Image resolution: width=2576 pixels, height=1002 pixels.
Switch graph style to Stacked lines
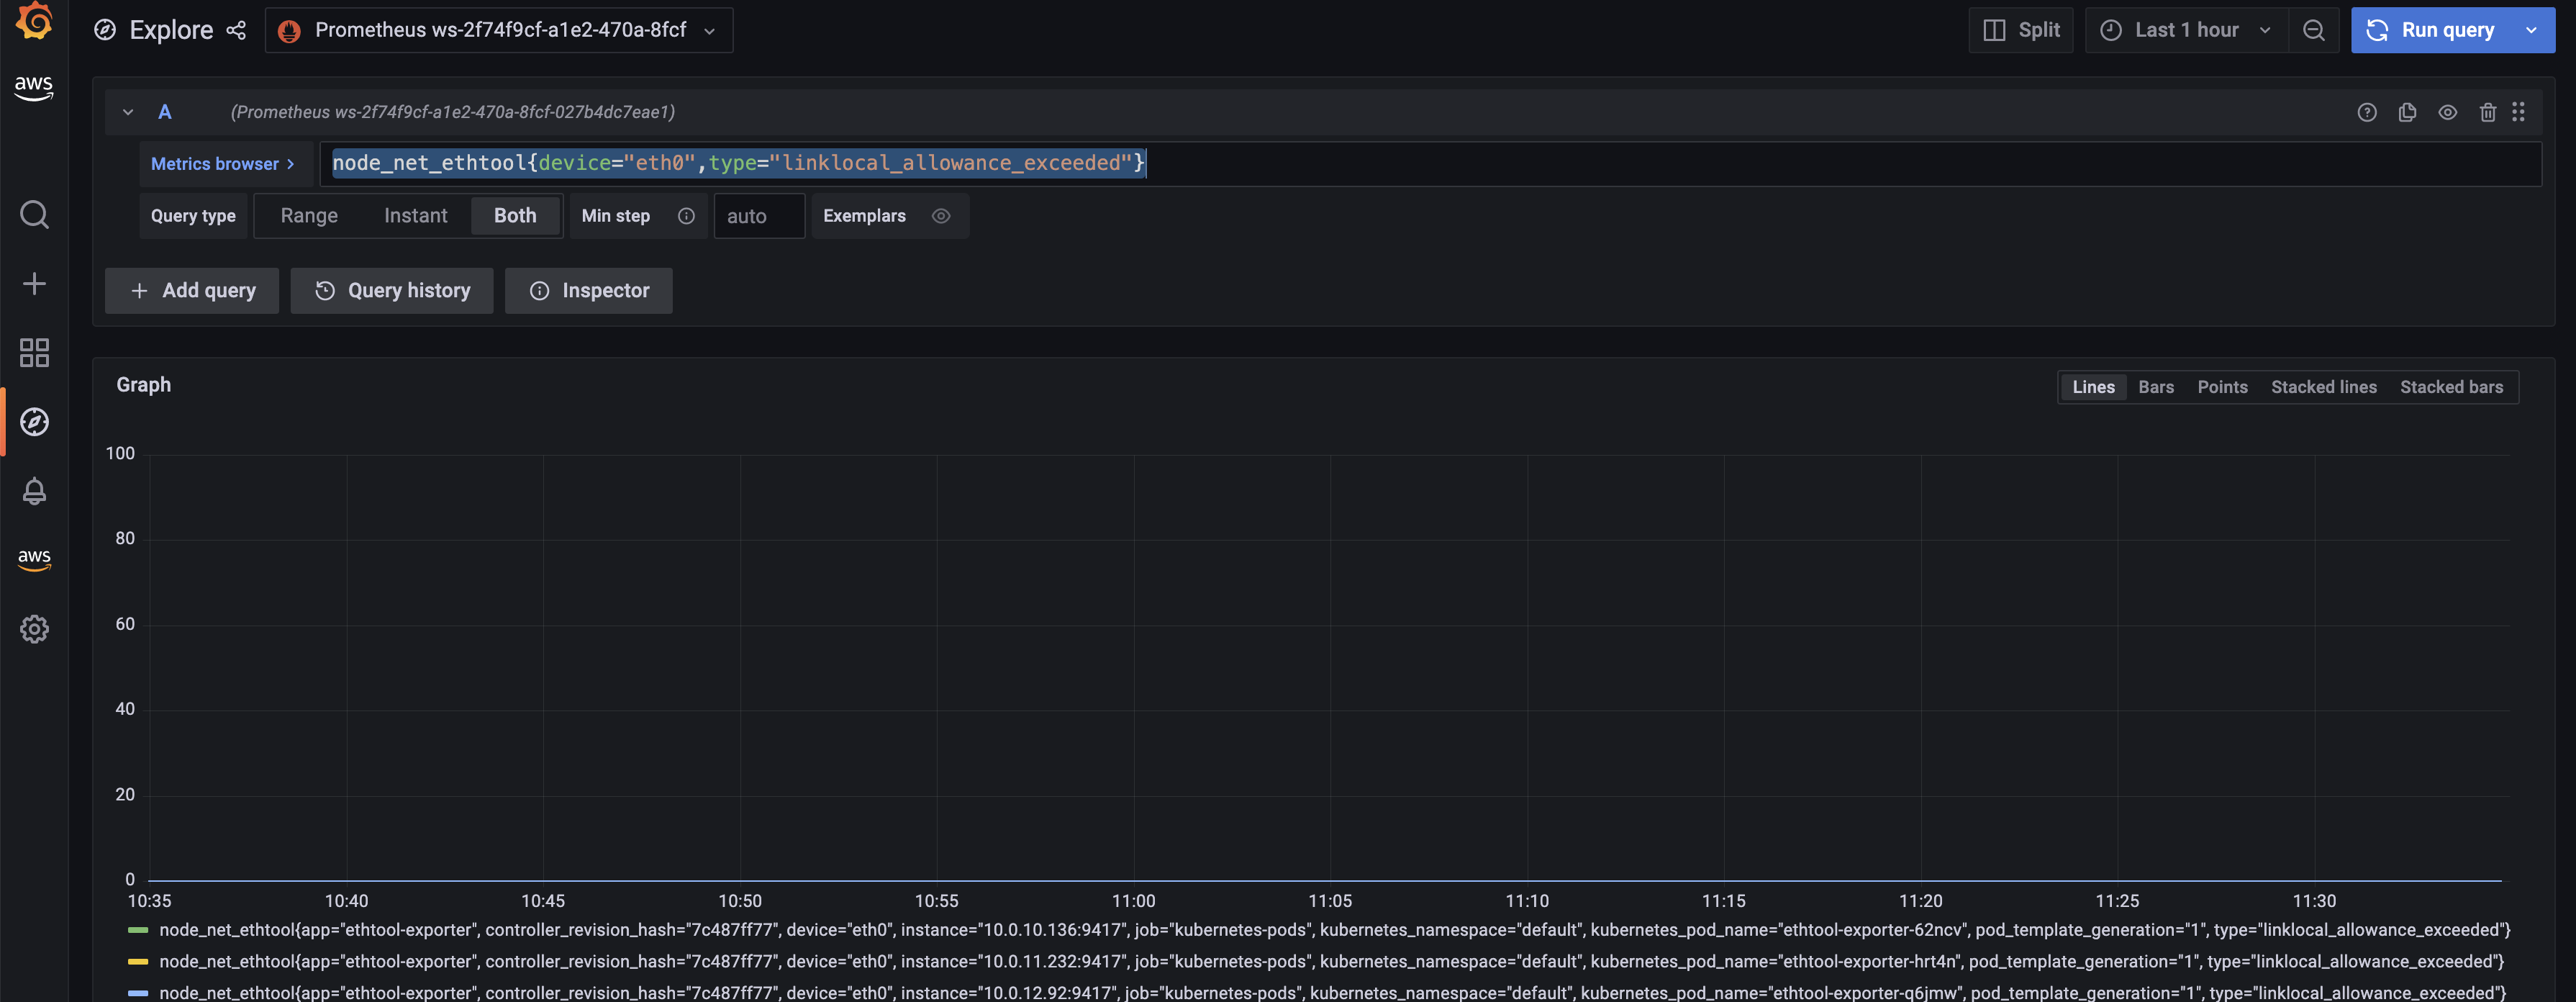(2323, 387)
